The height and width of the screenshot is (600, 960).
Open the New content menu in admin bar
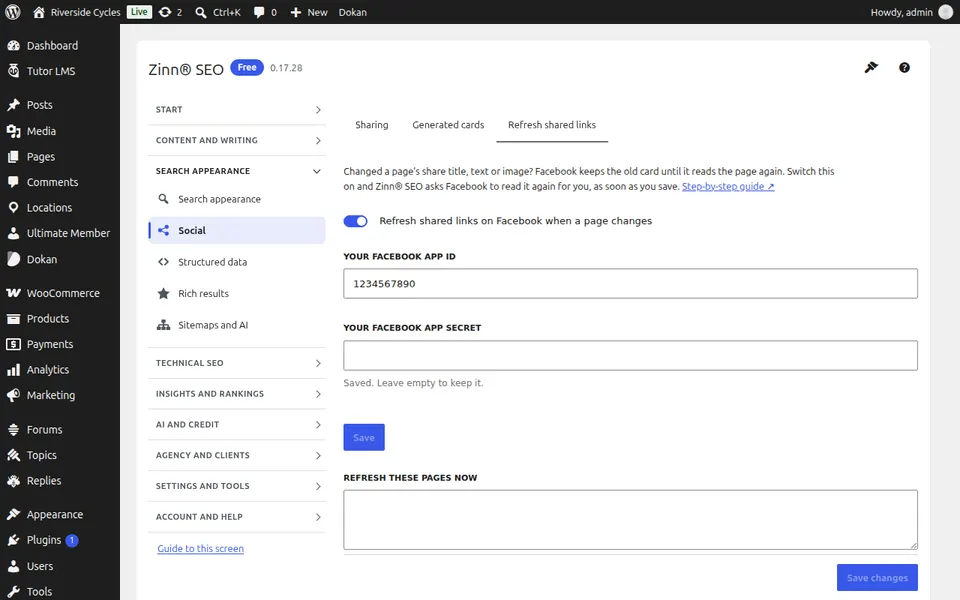coord(309,12)
